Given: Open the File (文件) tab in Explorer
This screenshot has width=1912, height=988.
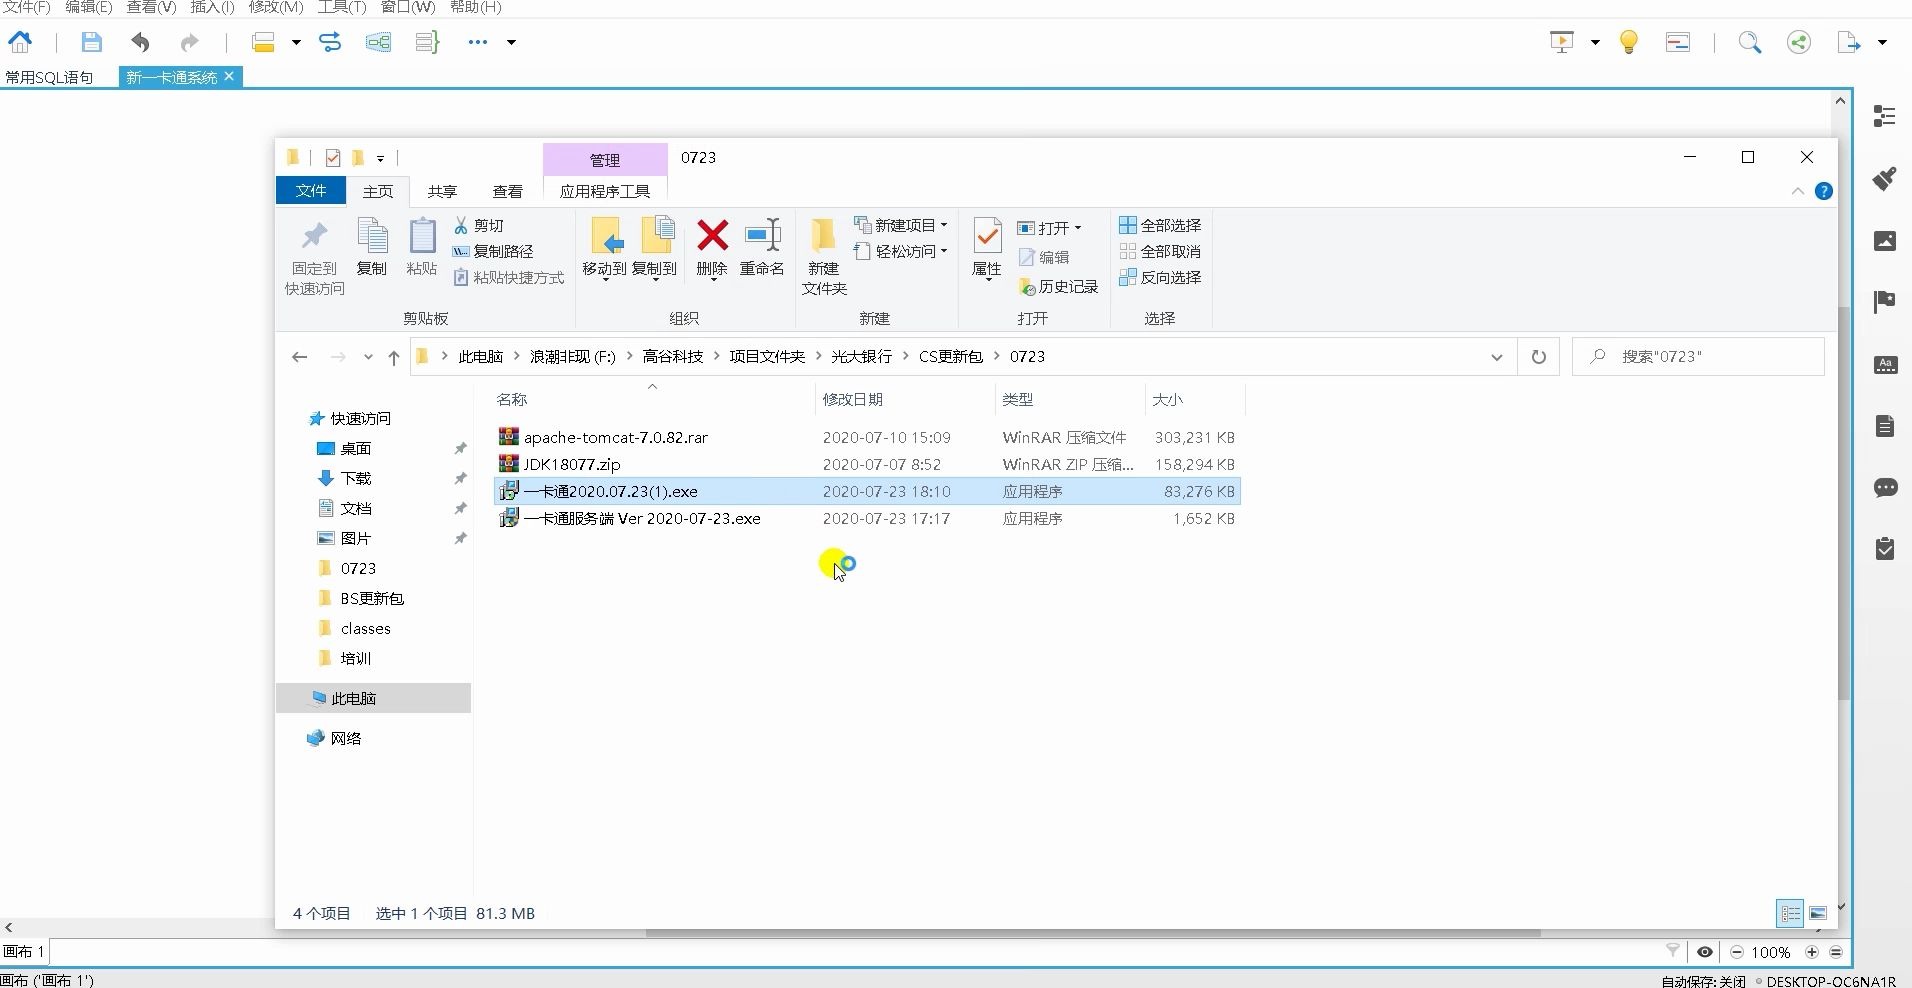Looking at the screenshot, I should pos(311,191).
